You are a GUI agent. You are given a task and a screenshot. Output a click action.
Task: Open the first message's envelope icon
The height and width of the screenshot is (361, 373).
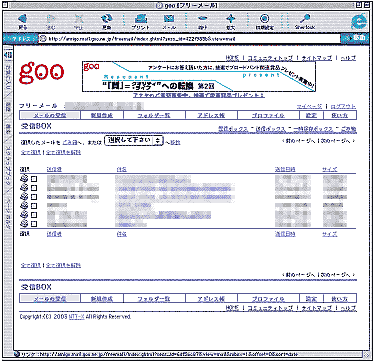tap(24, 179)
